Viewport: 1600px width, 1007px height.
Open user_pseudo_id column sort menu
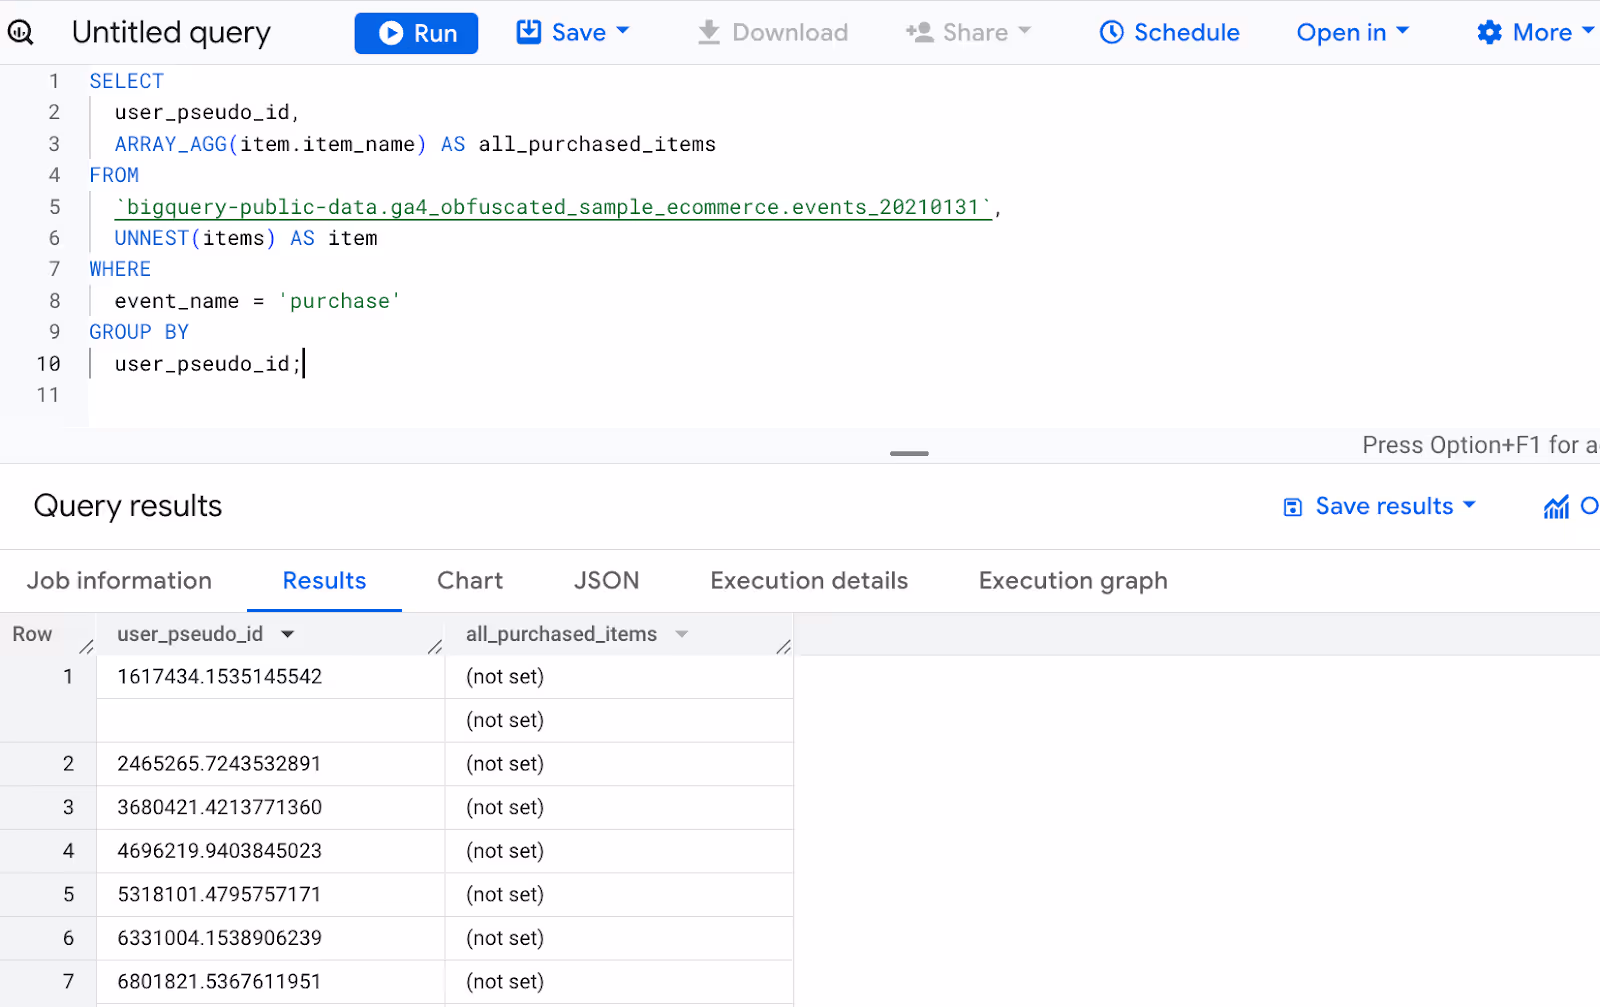click(x=288, y=634)
